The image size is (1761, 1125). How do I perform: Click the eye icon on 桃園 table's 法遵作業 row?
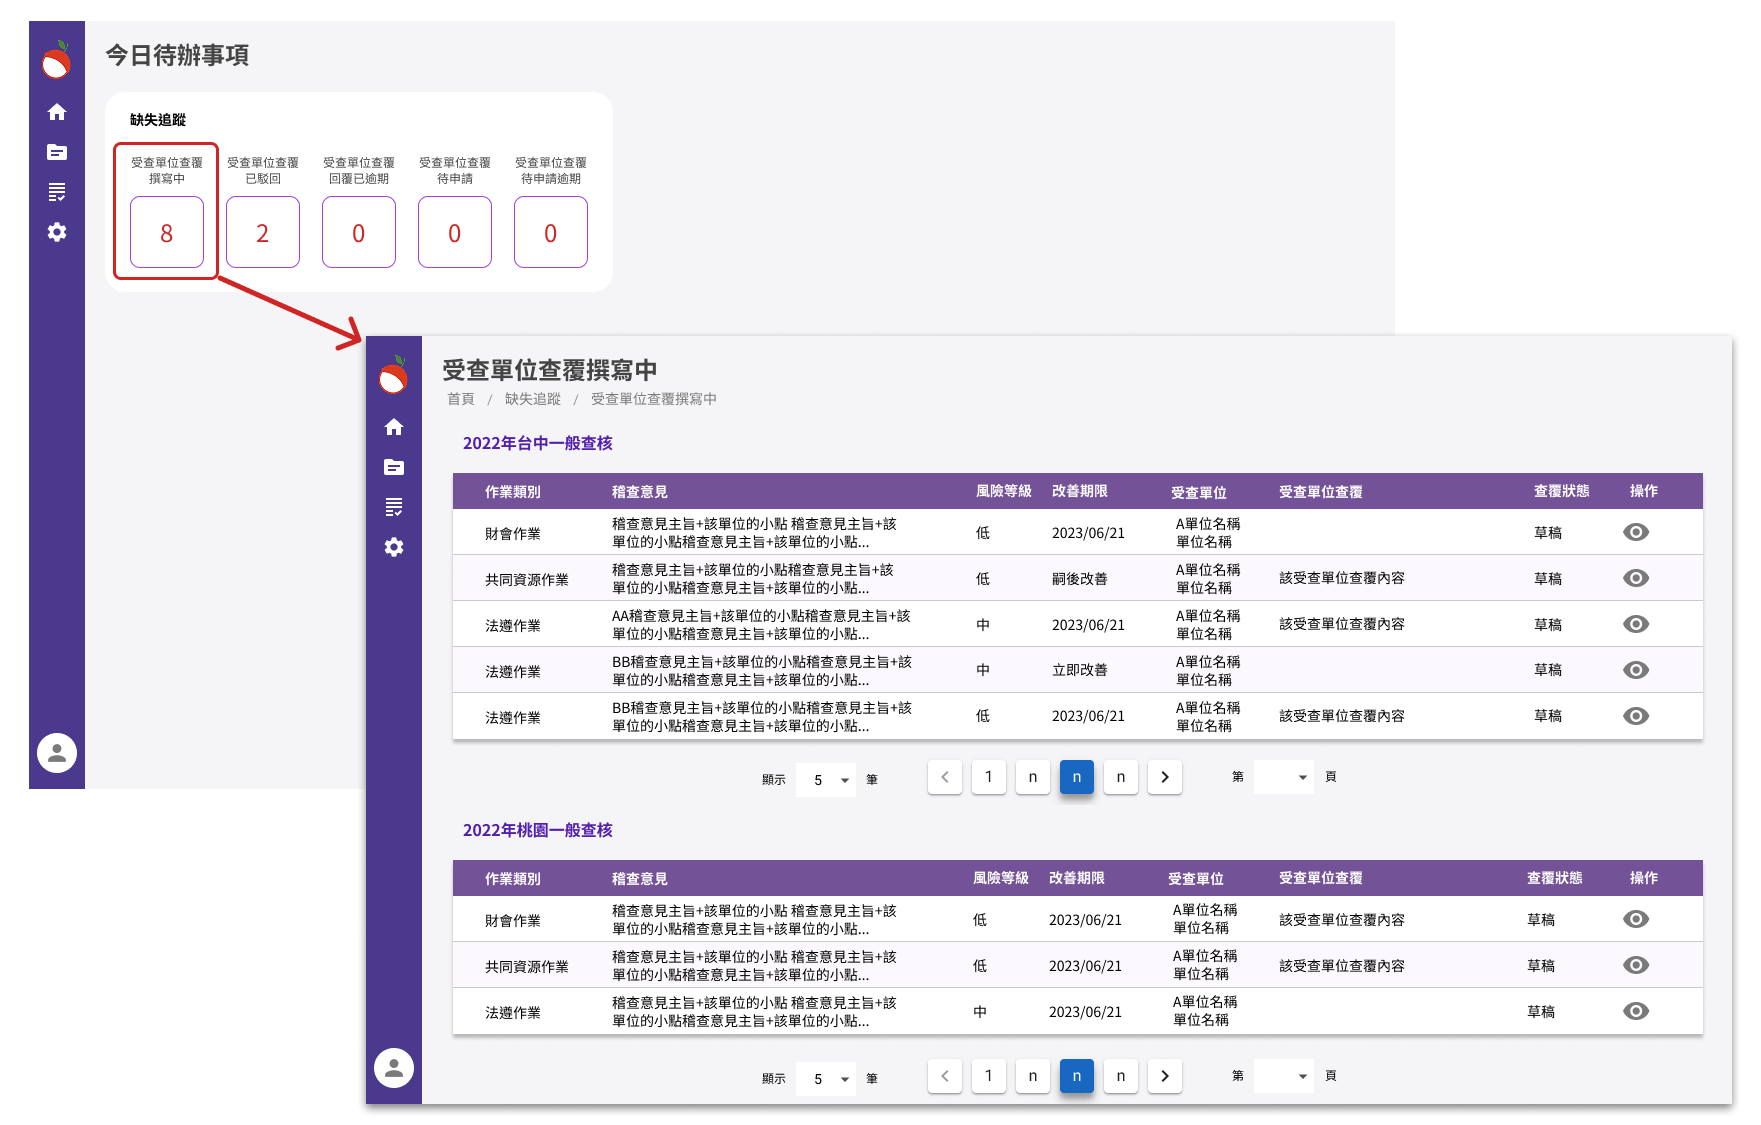coord(1636,1011)
